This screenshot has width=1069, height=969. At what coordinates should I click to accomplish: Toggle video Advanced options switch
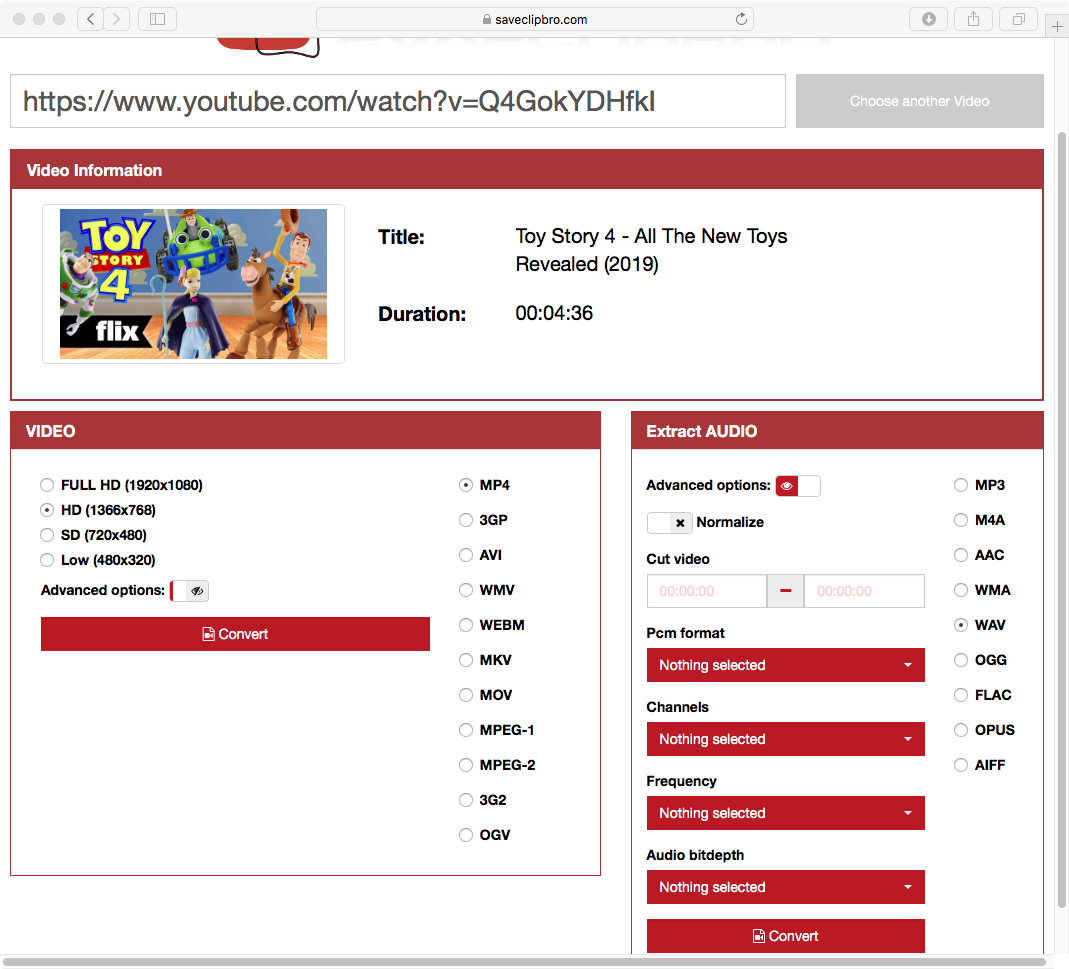pos(190,591)
